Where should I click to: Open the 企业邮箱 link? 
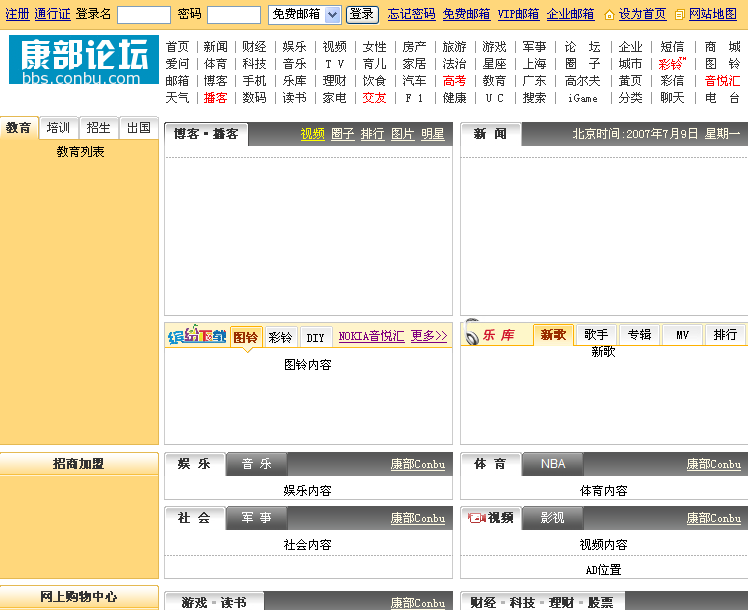coord(571,14)
